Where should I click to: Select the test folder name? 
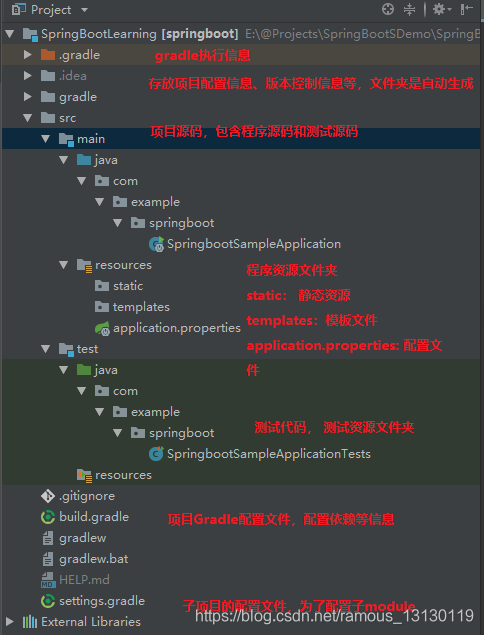click(x=87, y=349)
